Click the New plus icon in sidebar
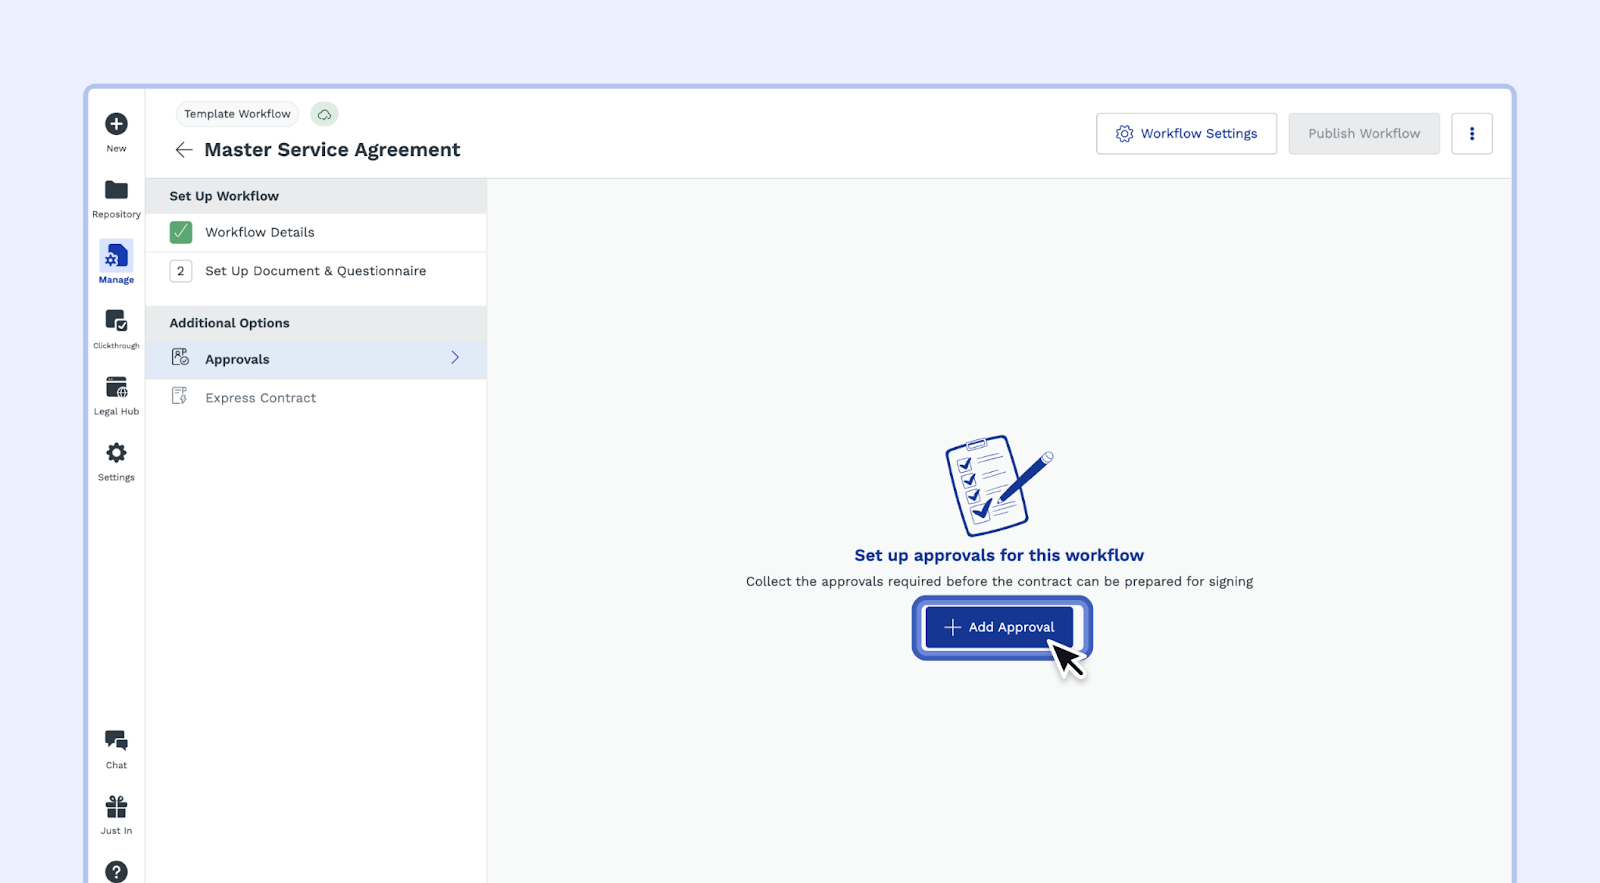The height and width of the screenshot is (883, 1600). (116, 124)
